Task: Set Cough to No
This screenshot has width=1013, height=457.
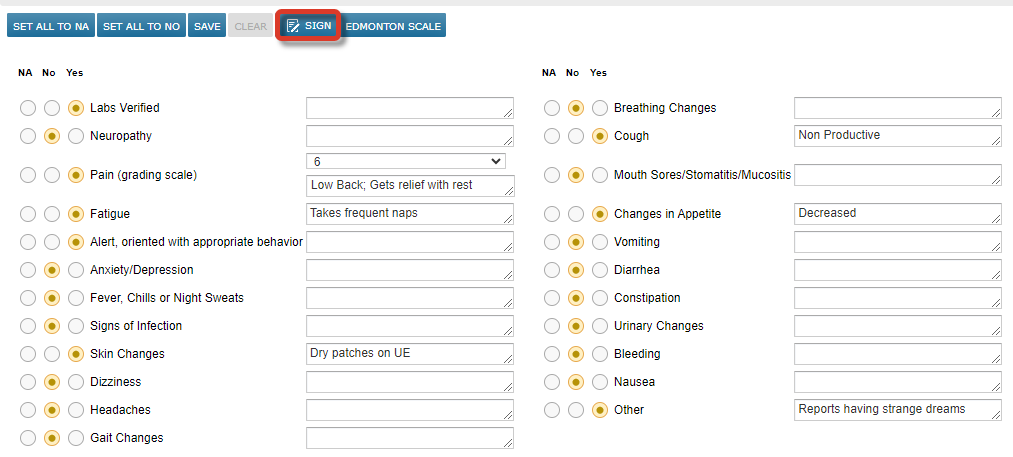Action: click(576, 136)
